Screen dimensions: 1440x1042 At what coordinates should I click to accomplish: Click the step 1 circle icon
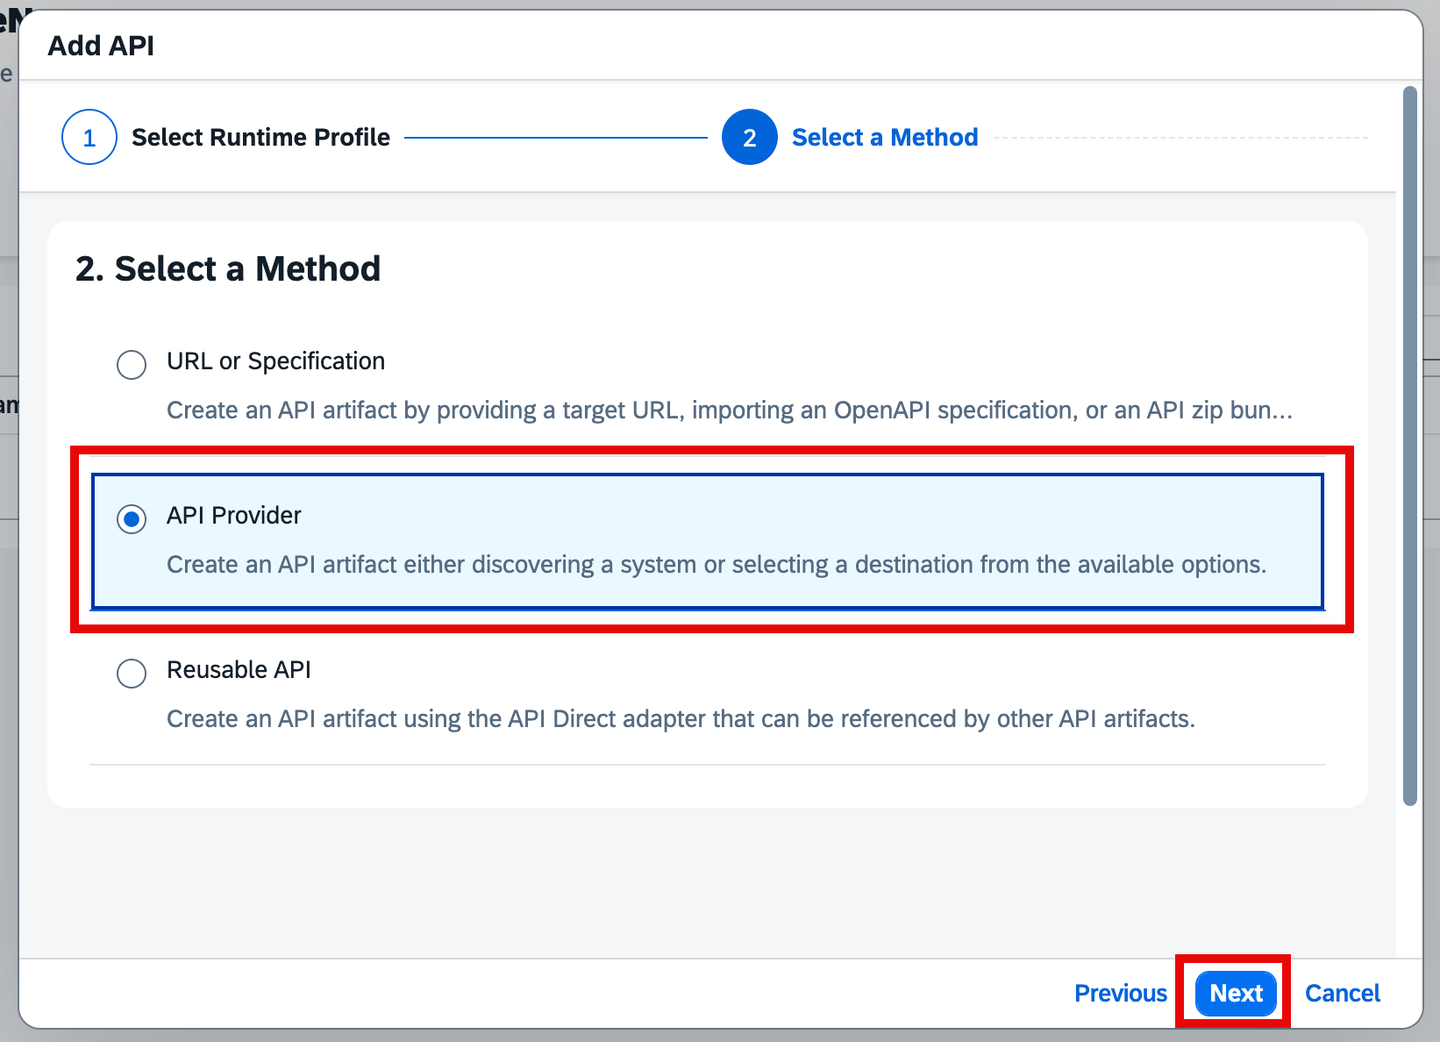tap(89, 137)
